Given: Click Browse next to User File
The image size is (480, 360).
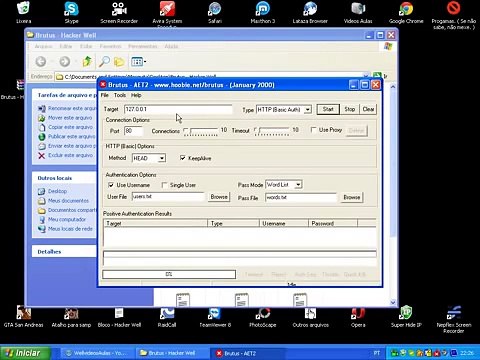Looking at the screenshot, I should pos(219,197).
